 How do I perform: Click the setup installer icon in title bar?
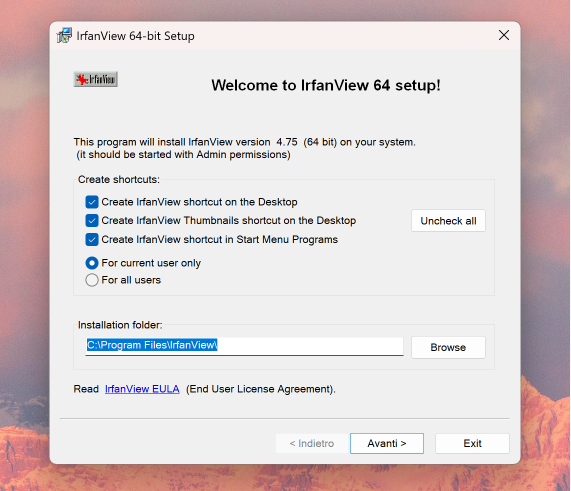64,36
